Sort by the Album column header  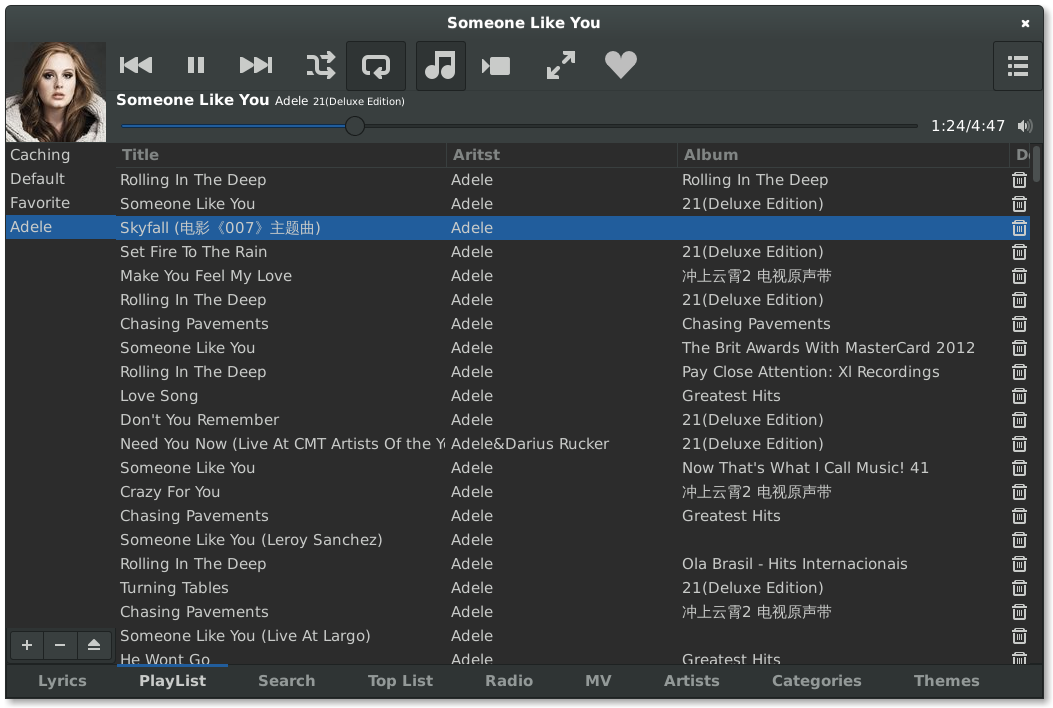click(843, 154)
